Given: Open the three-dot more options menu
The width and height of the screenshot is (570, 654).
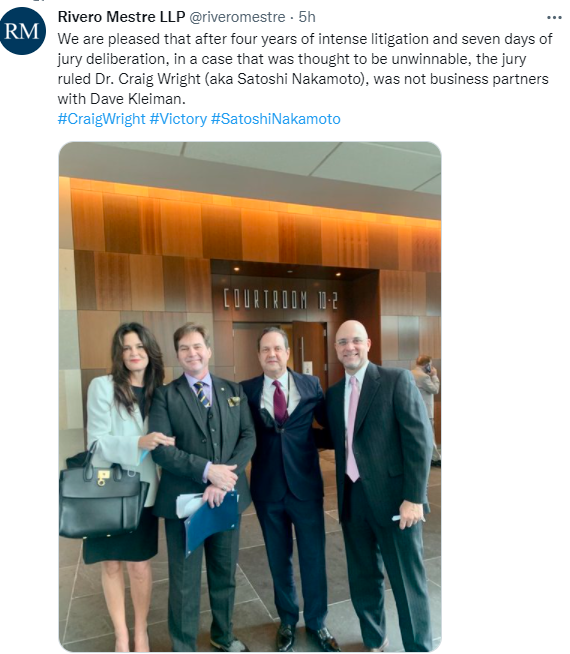Looking at the screenshot, I should (x=554, y=18).
